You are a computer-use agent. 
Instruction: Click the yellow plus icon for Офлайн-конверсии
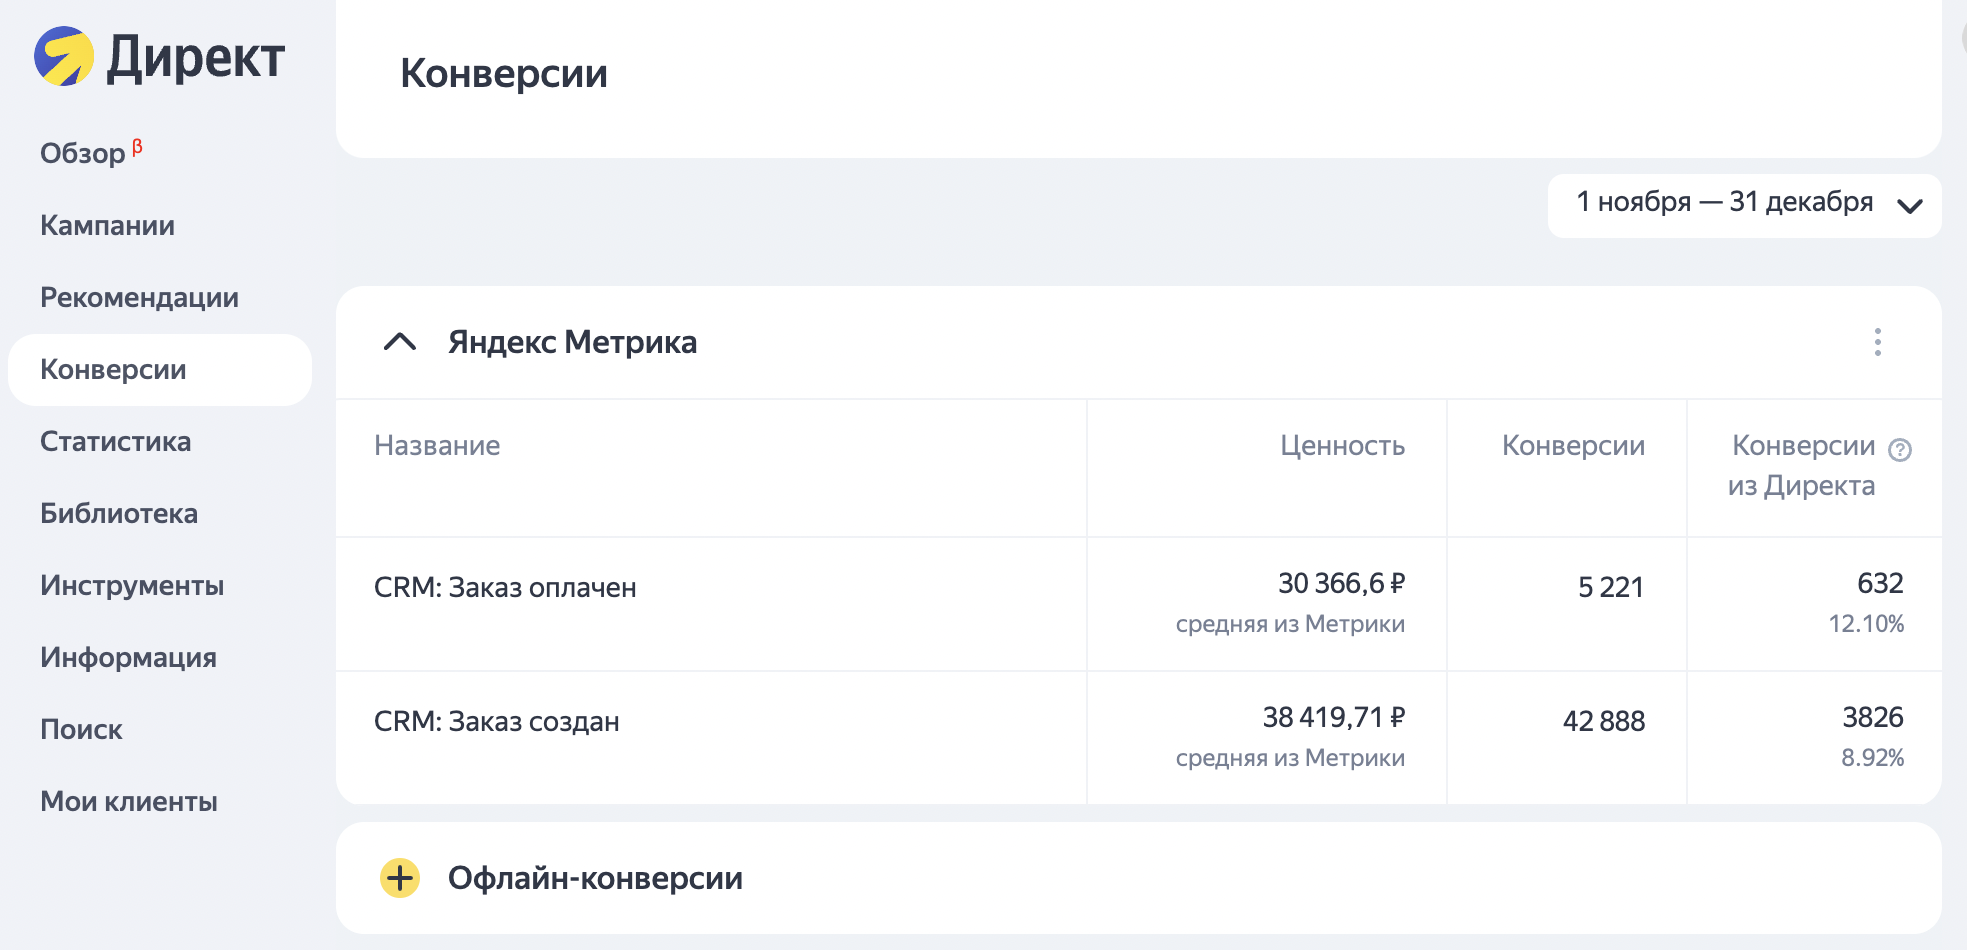[x=400, y=878]
